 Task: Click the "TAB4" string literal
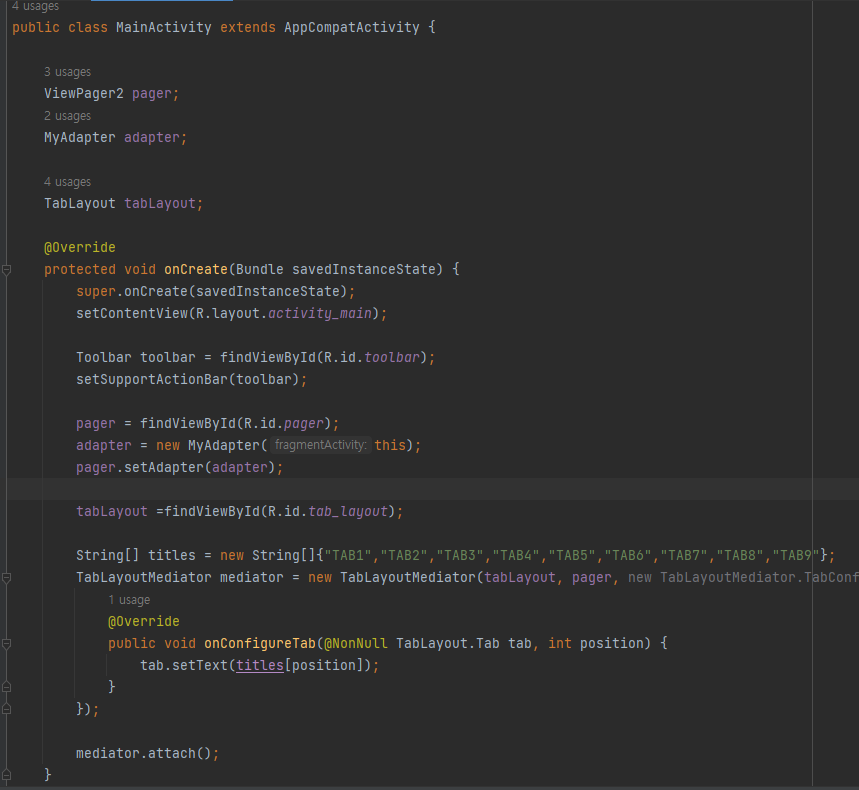point(516,556)
